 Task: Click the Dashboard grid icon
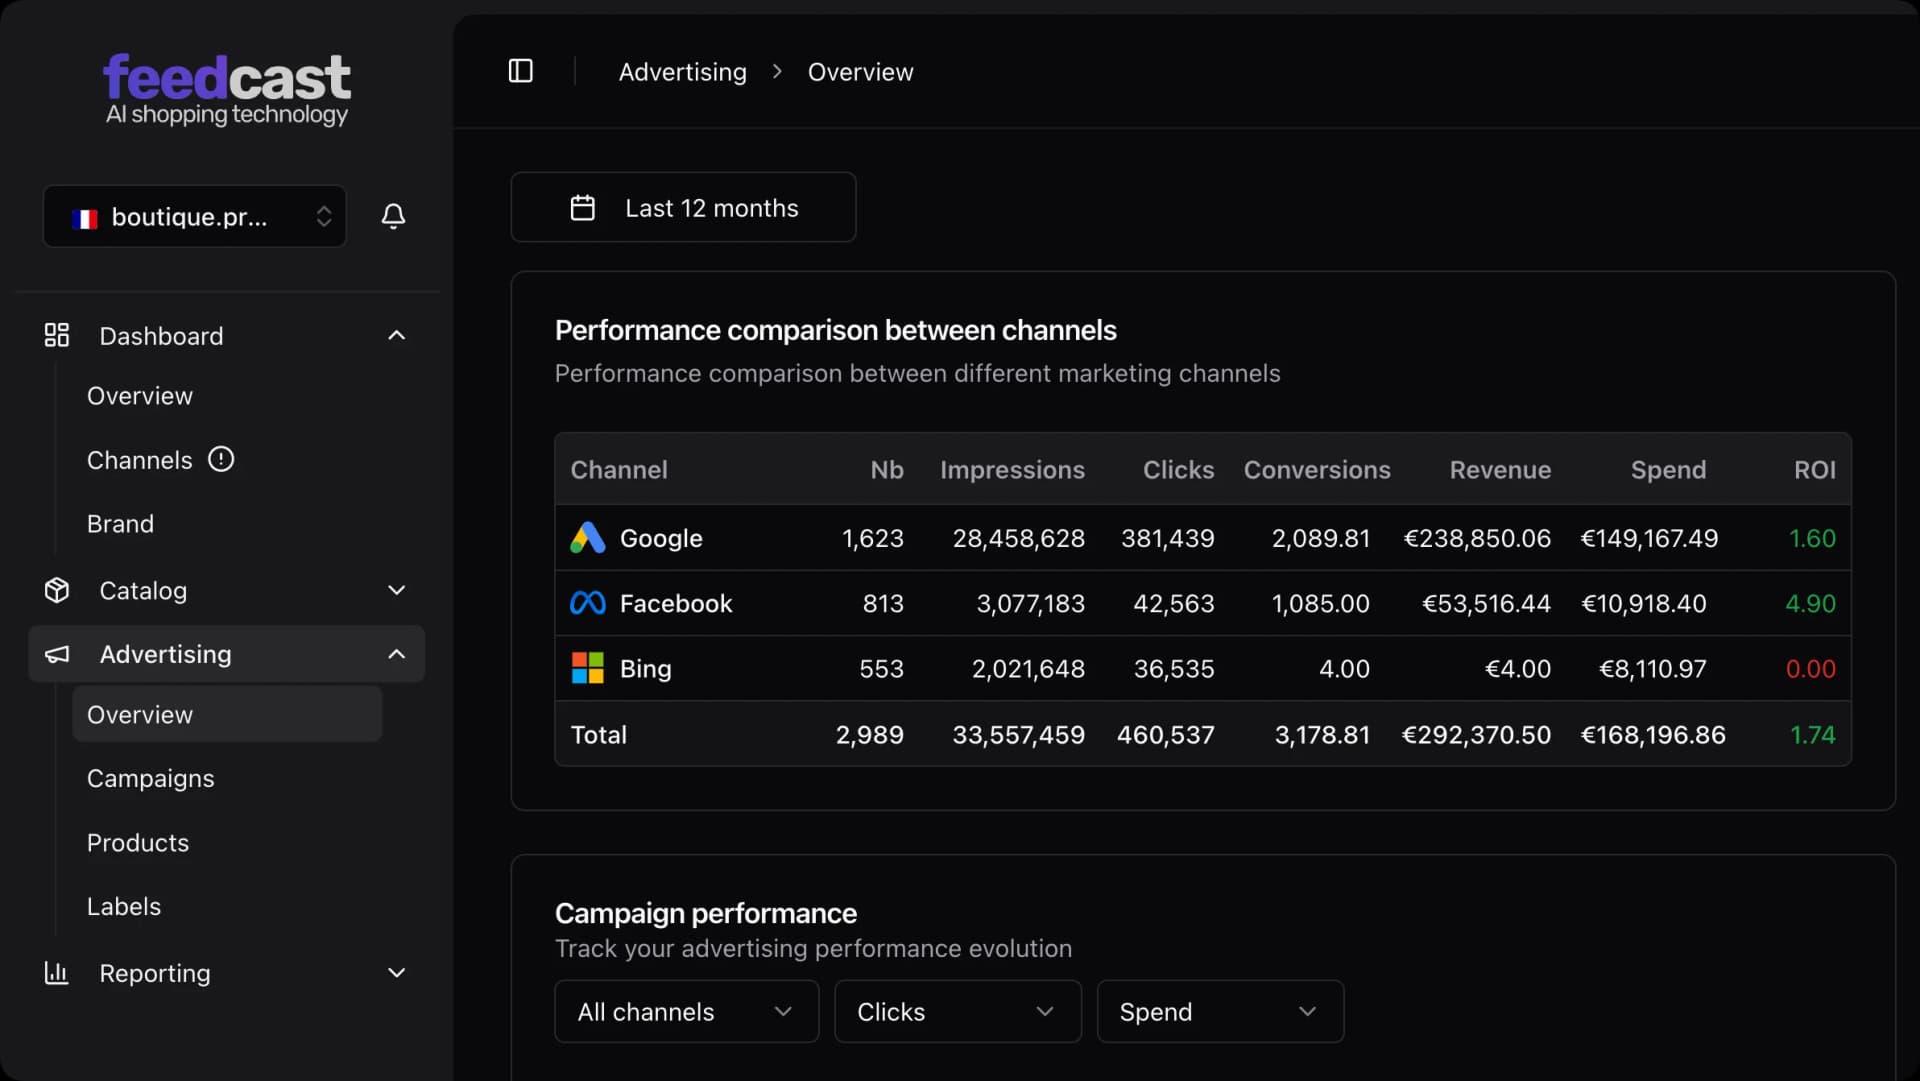[57, 335]
